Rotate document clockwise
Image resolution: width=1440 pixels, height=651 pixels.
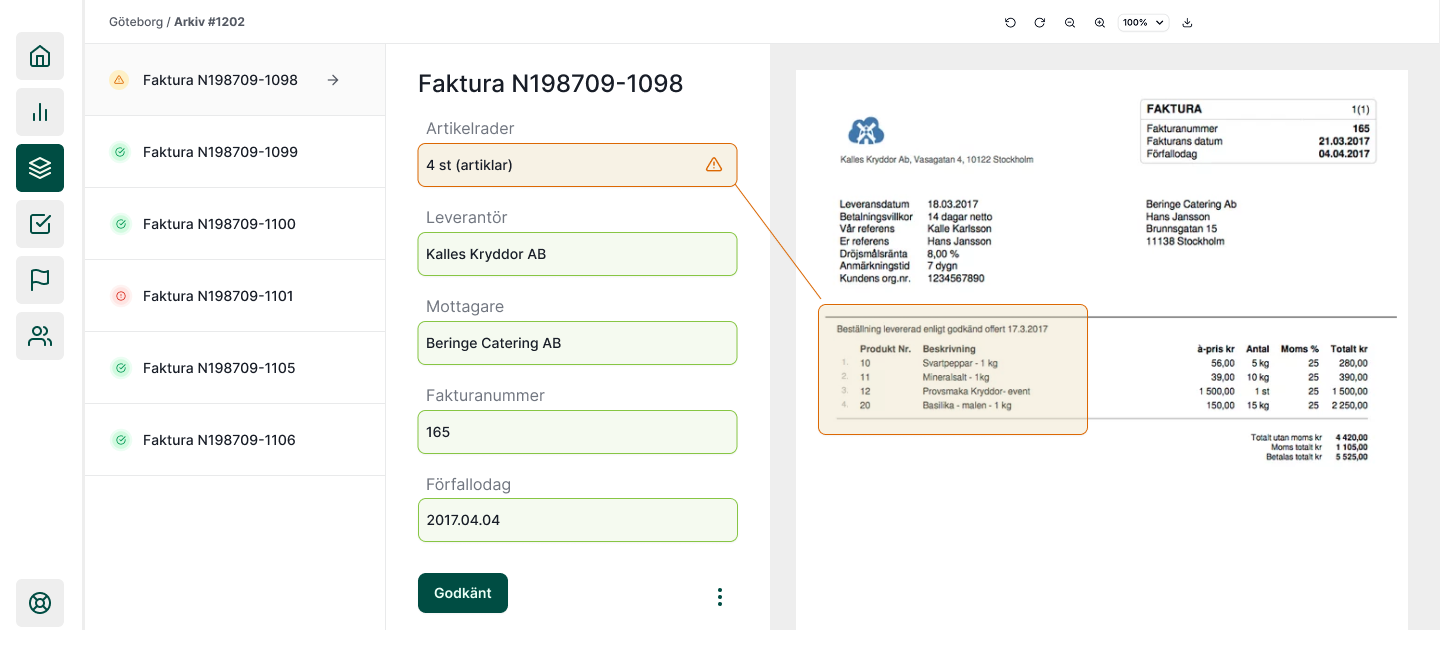coord(1039,22)
